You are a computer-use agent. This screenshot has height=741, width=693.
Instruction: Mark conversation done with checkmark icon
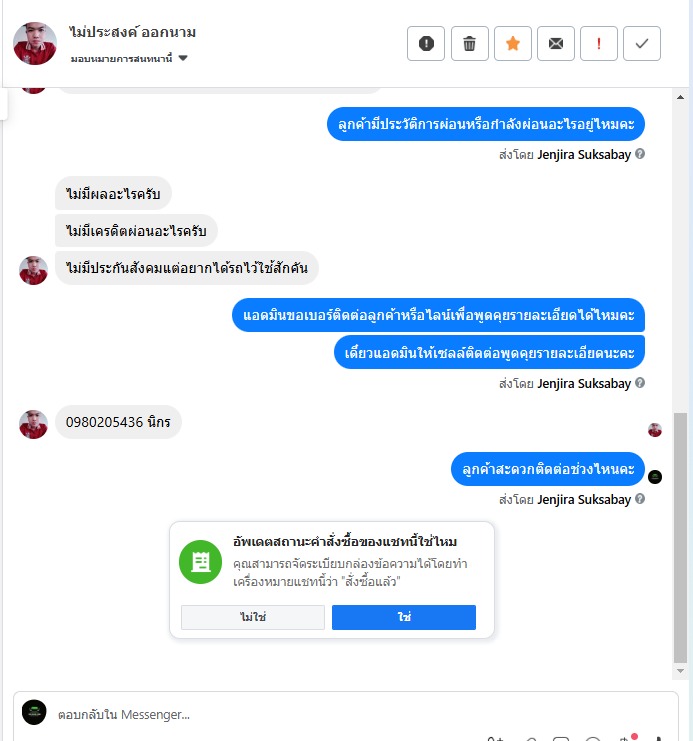click(641, 43)
